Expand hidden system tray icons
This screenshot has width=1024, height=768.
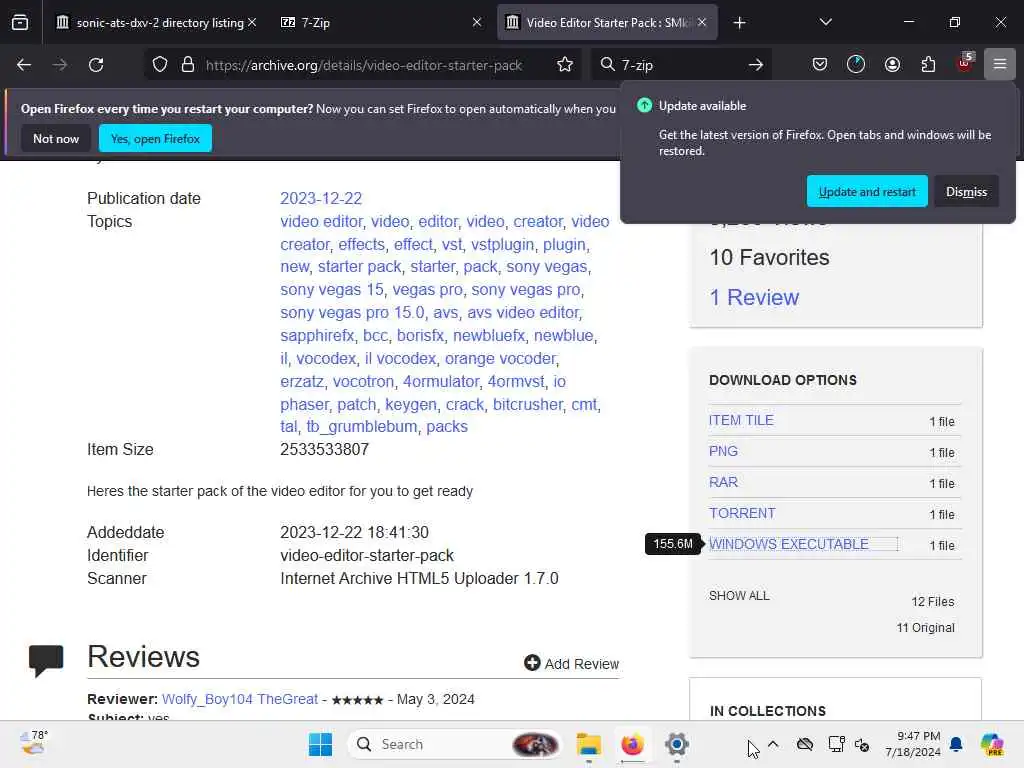(x=773, y=744)
